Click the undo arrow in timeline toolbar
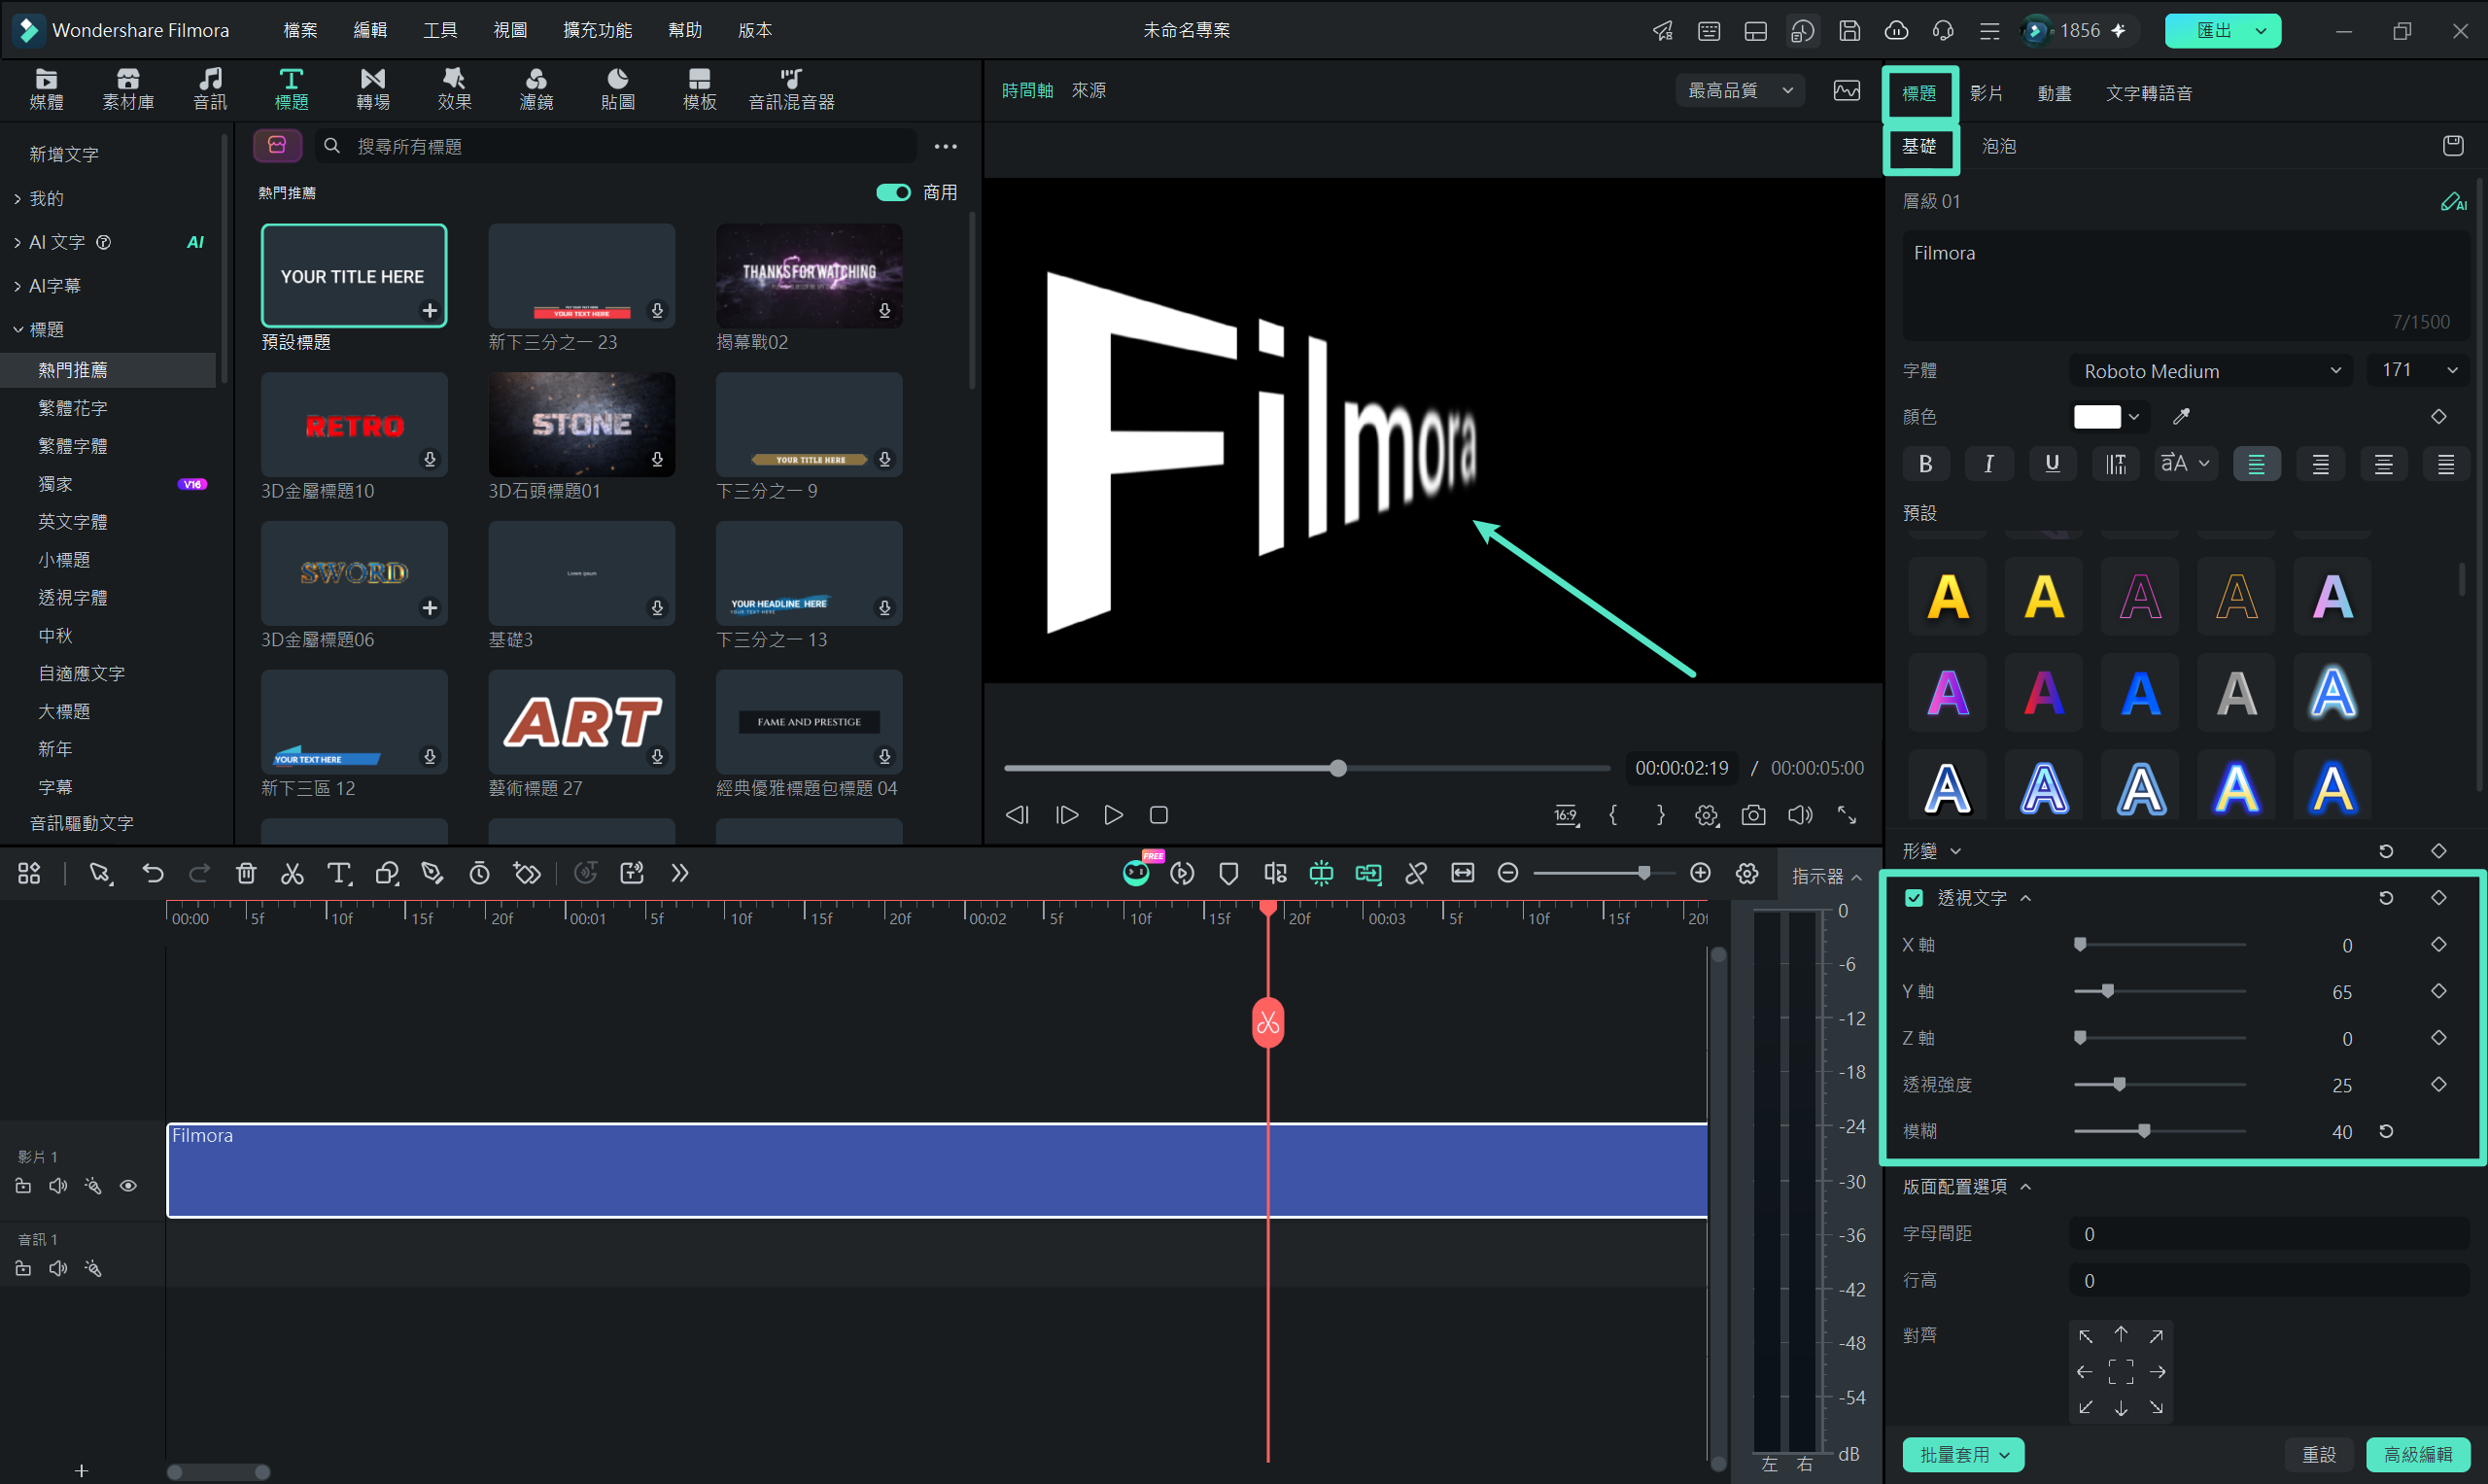 [152, 874]
